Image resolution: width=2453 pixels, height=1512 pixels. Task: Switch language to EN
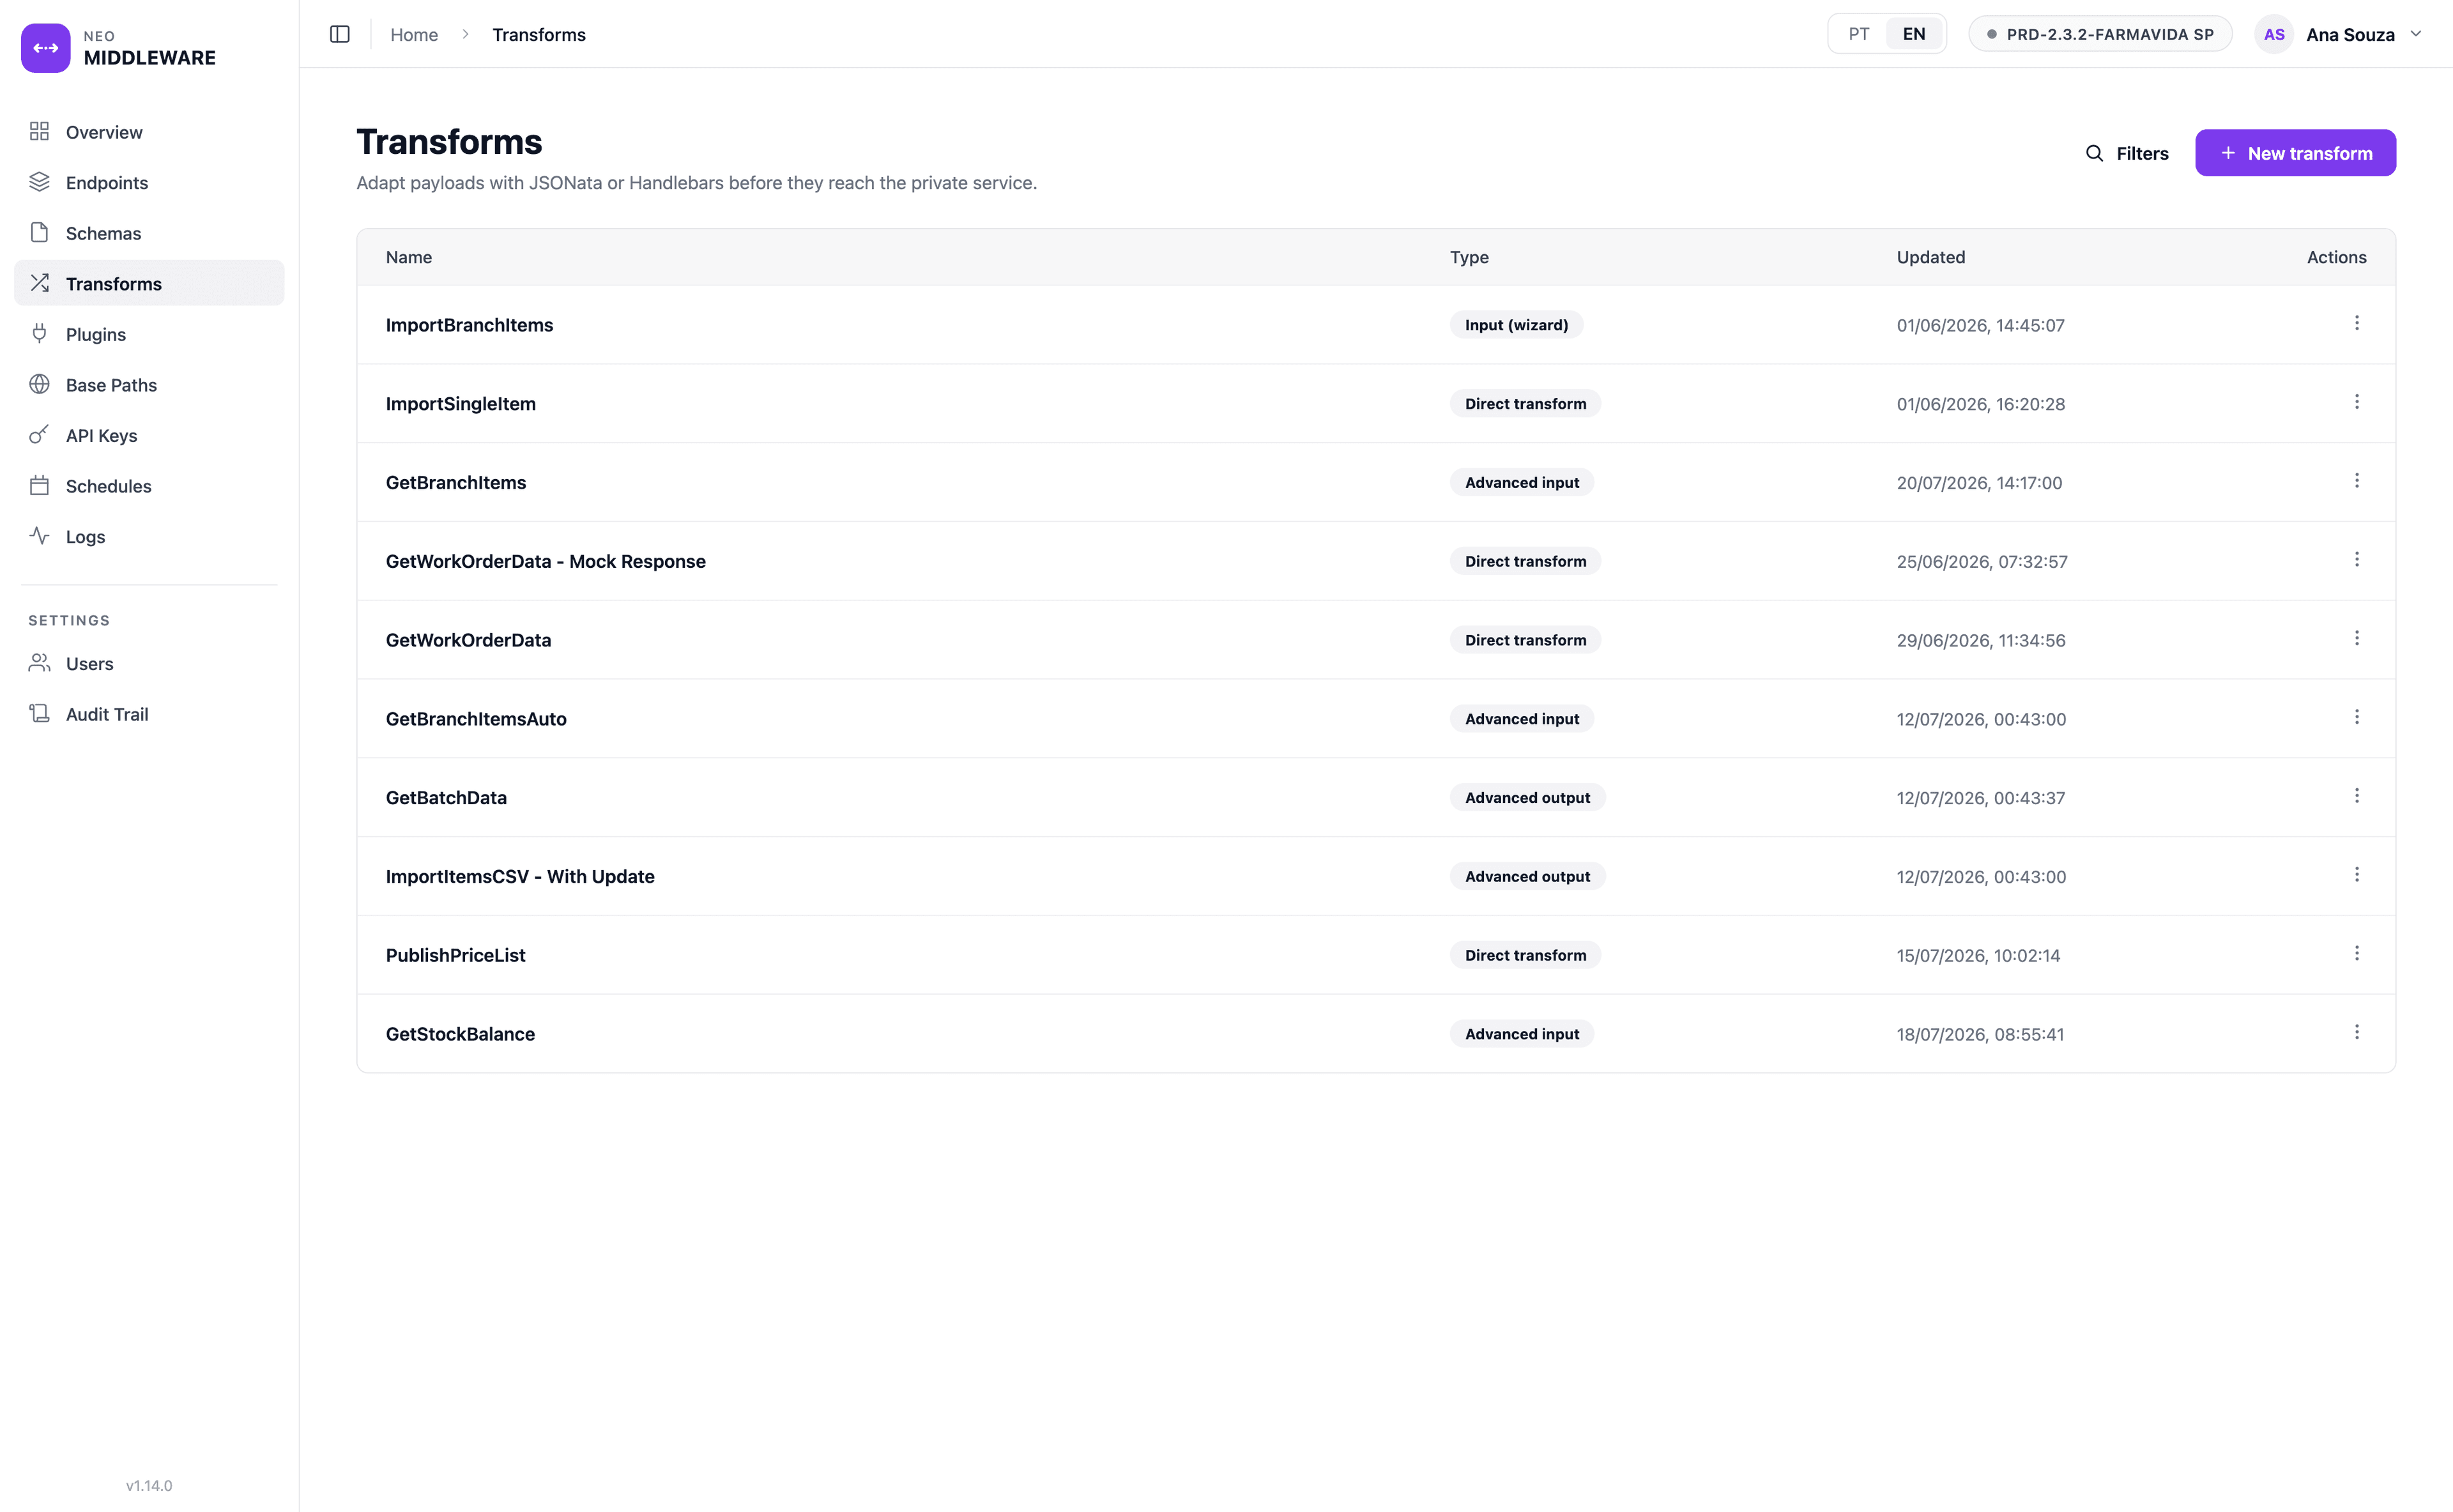(x=1913, y=34)
